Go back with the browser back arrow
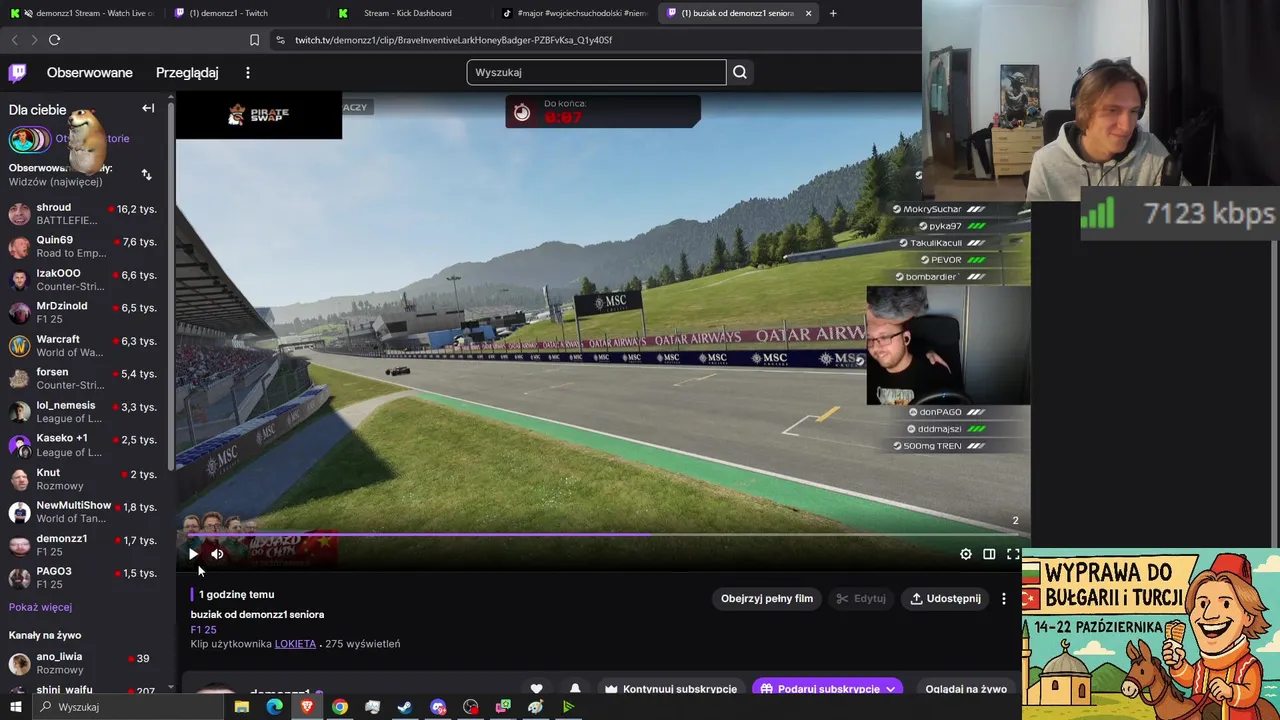The height and width of the screenshot is (720, 1280). coord(14,40)
